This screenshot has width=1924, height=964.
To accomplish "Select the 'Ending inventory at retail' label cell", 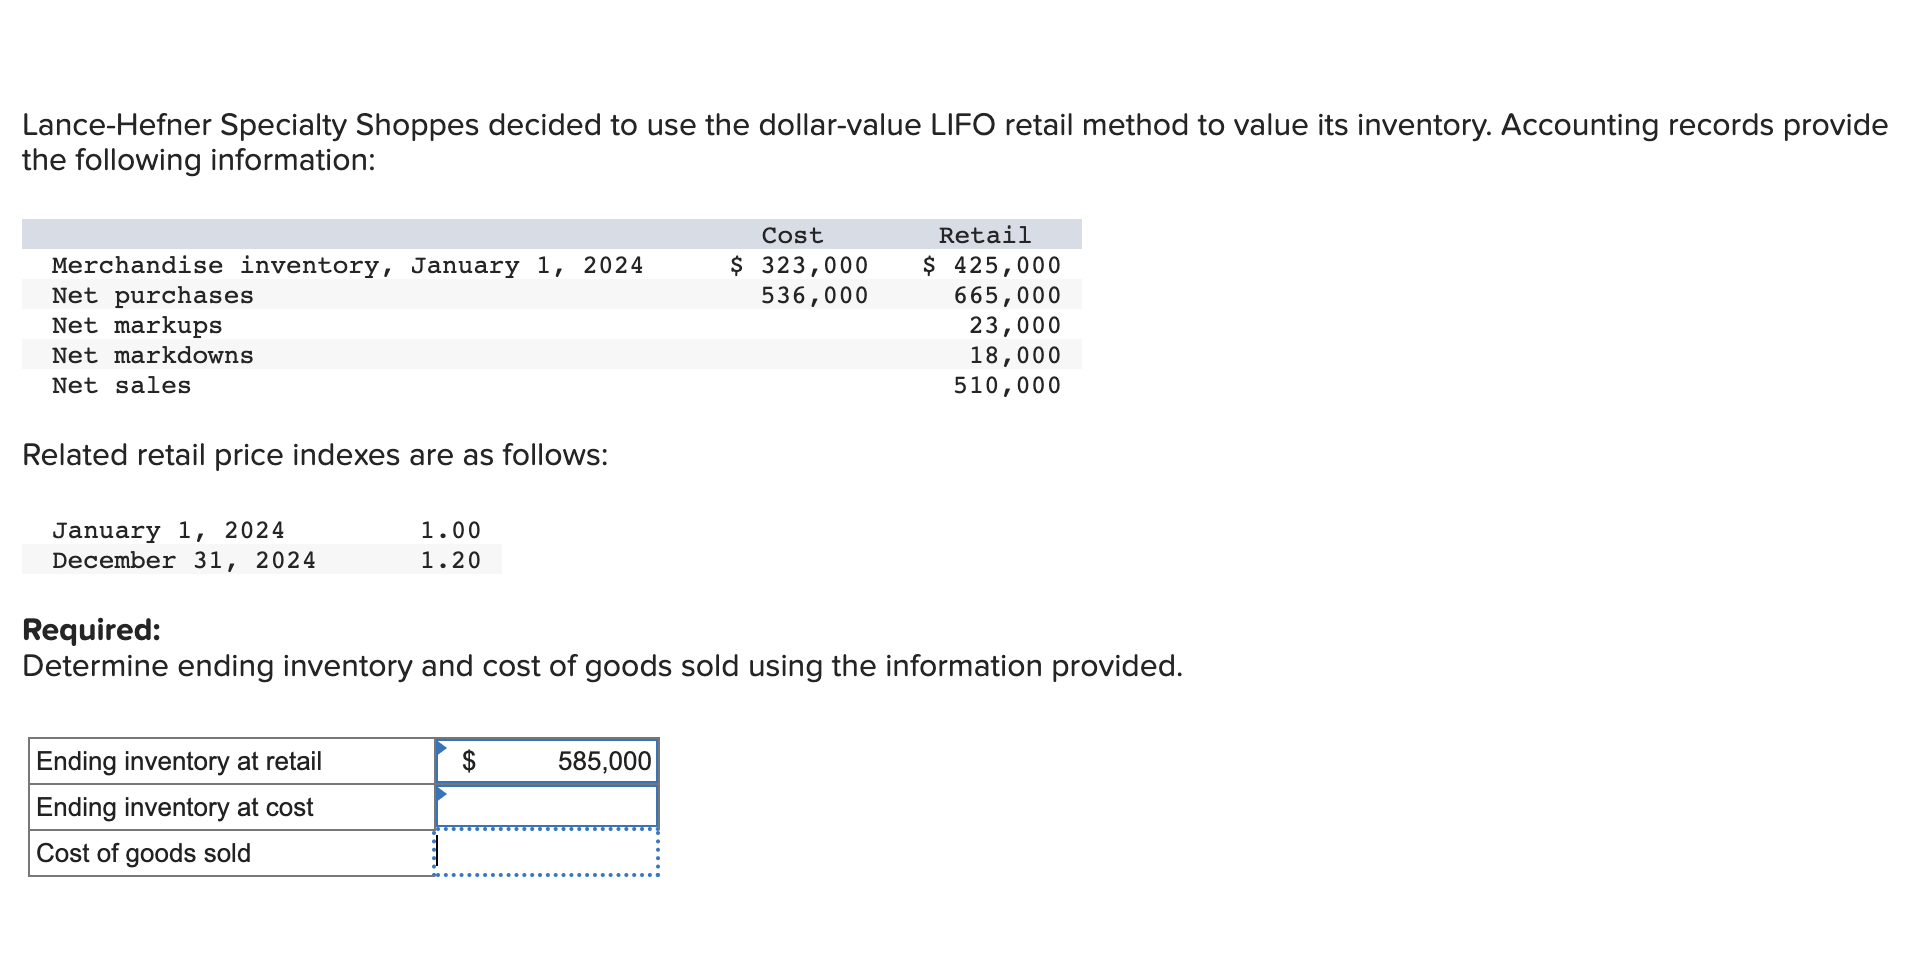I will (230, 761).
